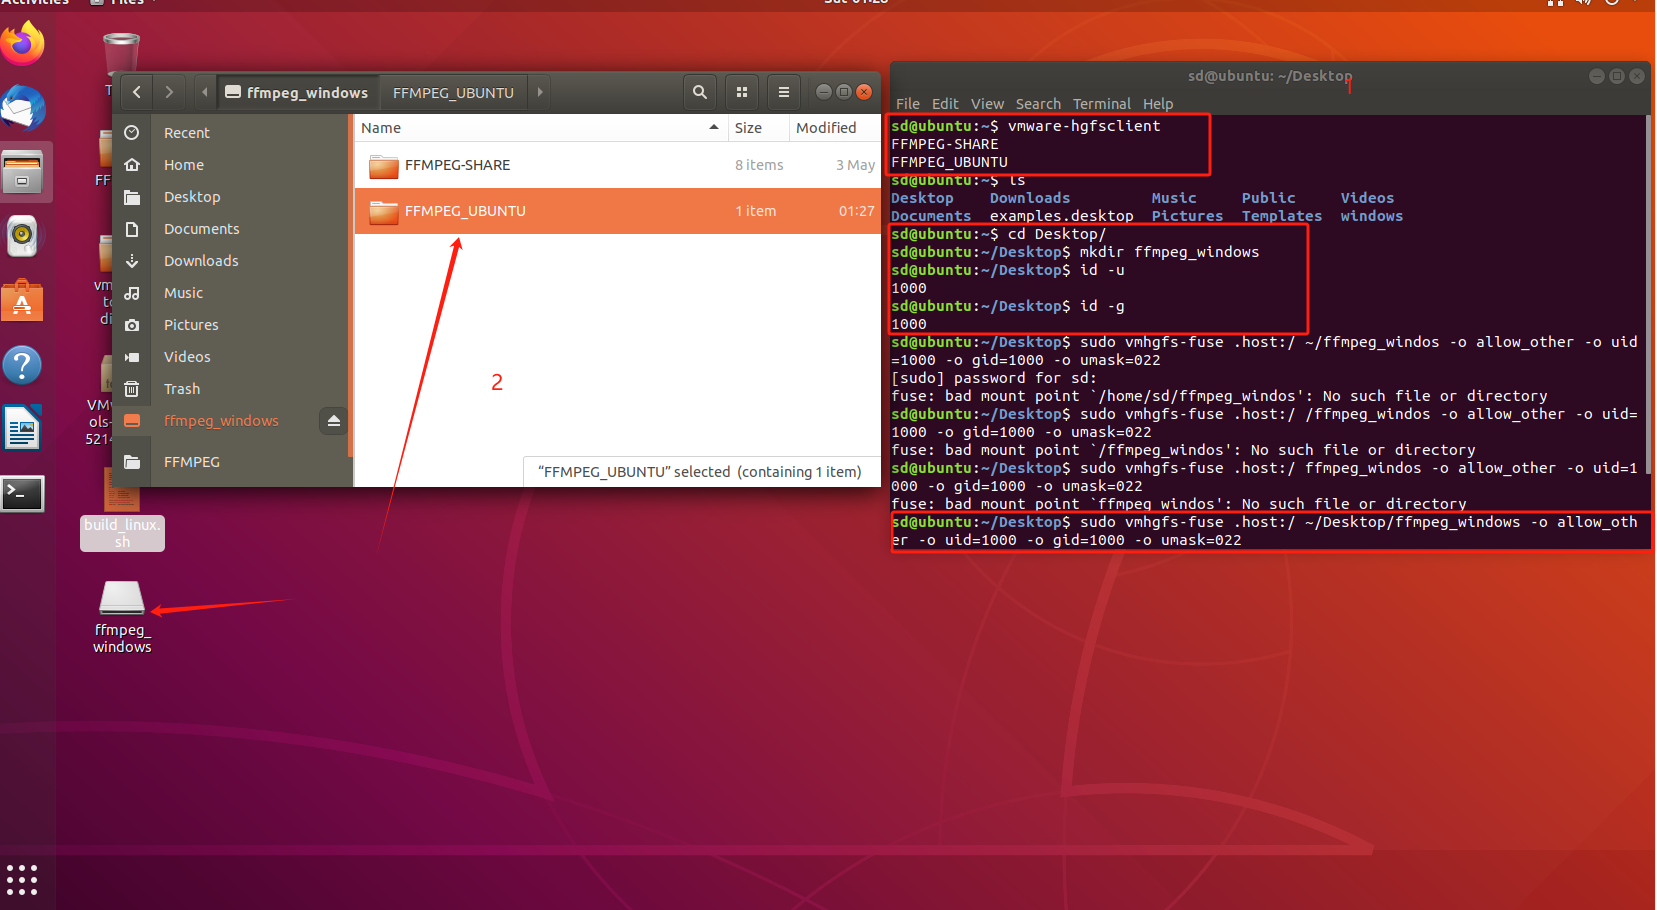Open the Help icon in the dock
1657x910 pixels.
point(23,365)
